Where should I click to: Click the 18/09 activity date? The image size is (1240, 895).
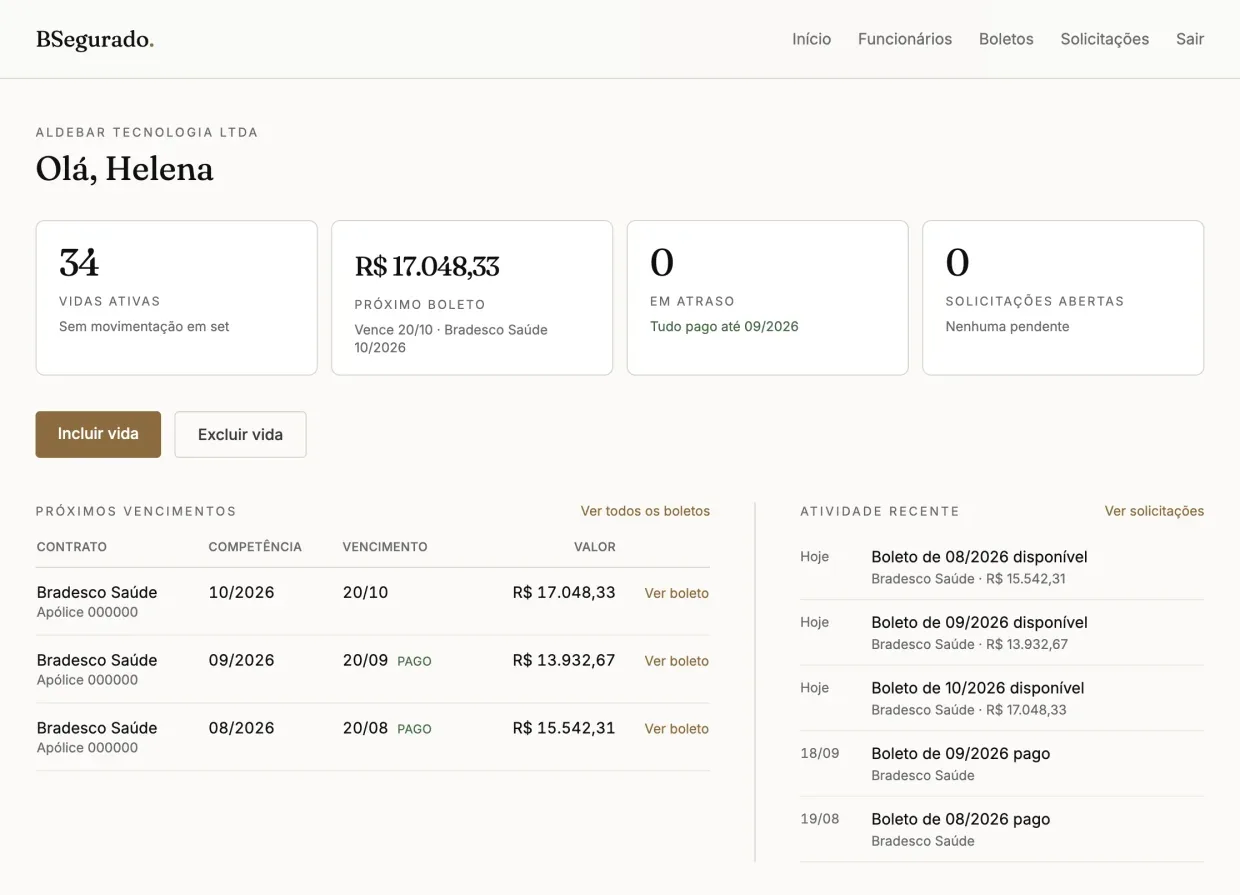[820, 753]
